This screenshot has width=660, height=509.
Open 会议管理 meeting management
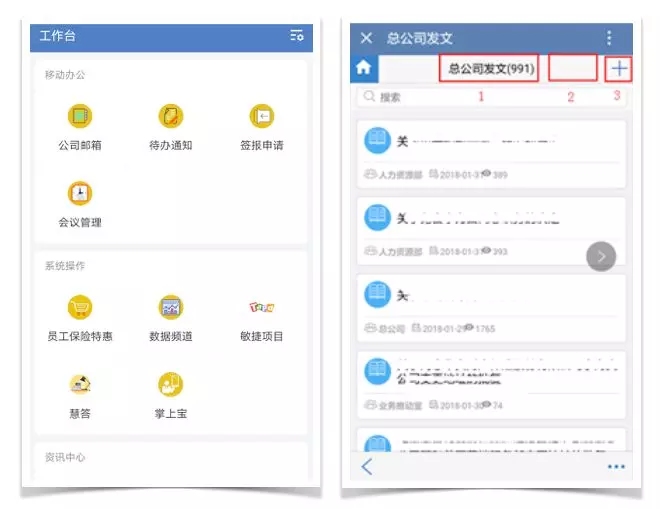(x=80, y=193)
